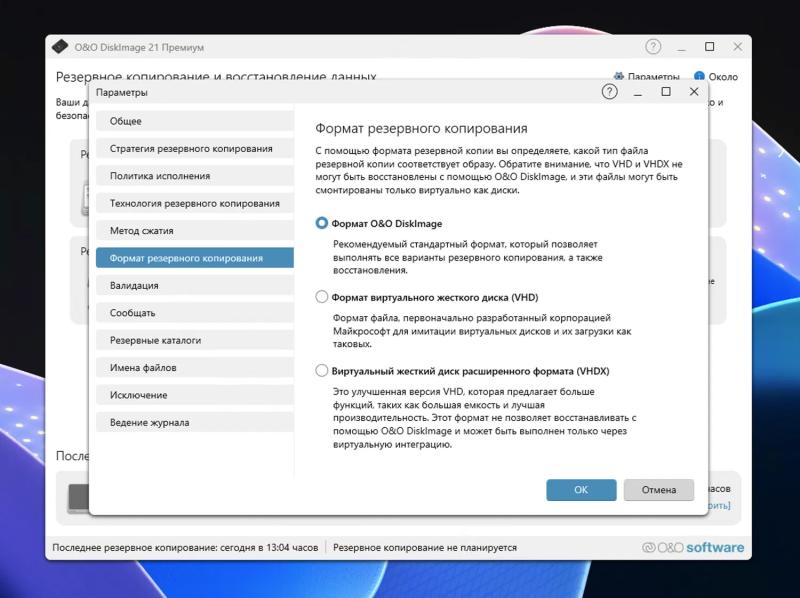
Task: Select the Формат O&O DiskImage option
Action: 322,222
